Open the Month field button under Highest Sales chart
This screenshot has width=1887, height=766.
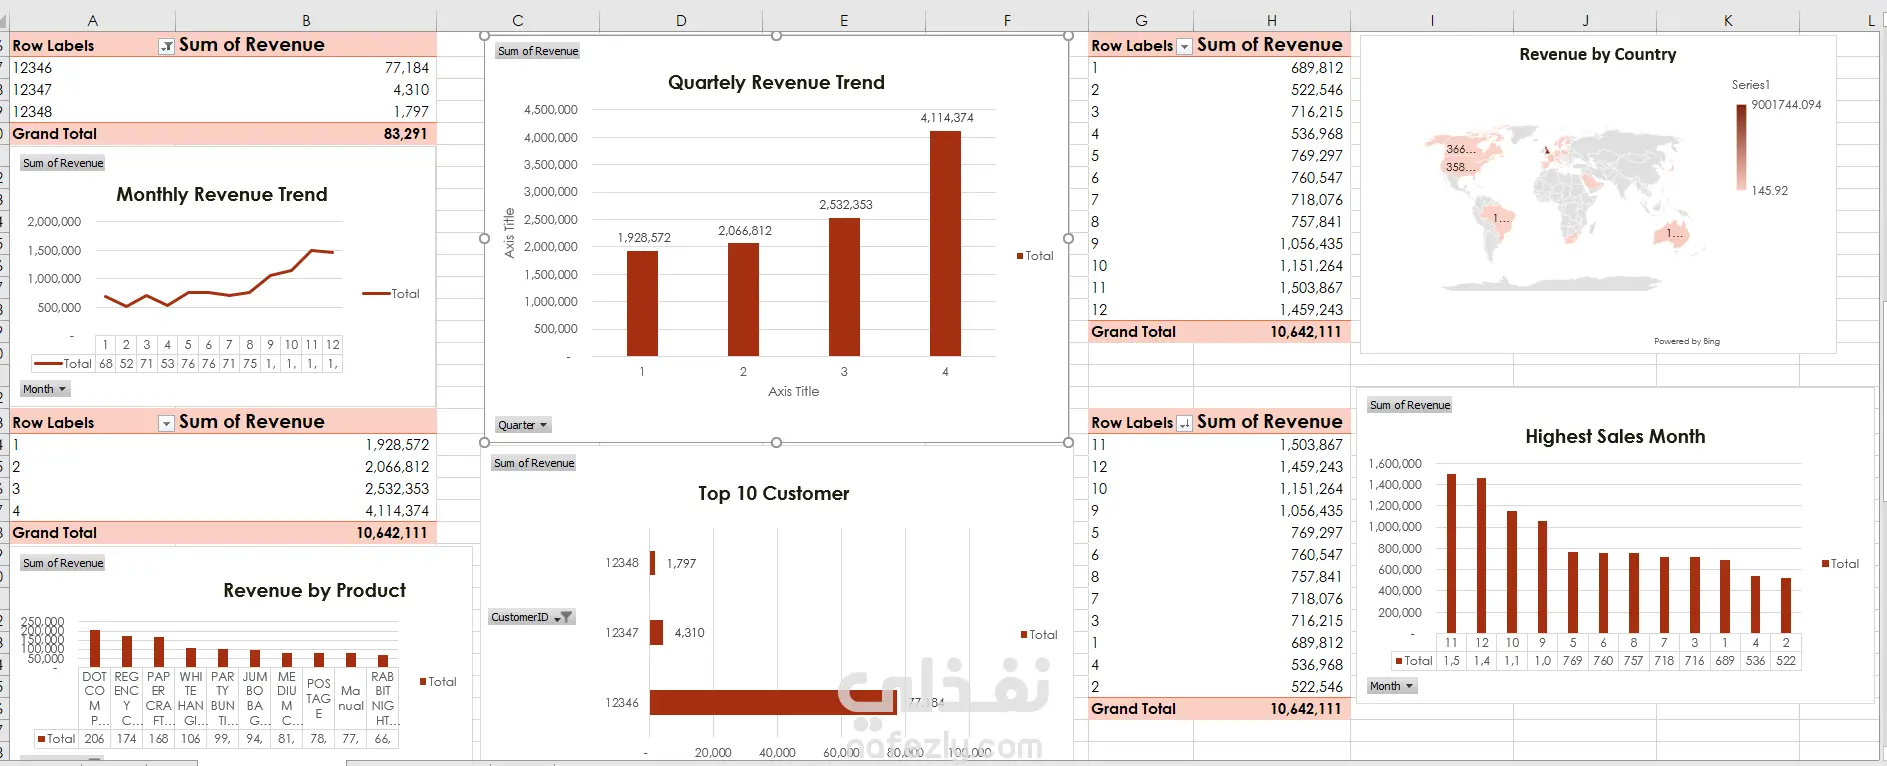pyautogui.click(x=1392, y=686)
